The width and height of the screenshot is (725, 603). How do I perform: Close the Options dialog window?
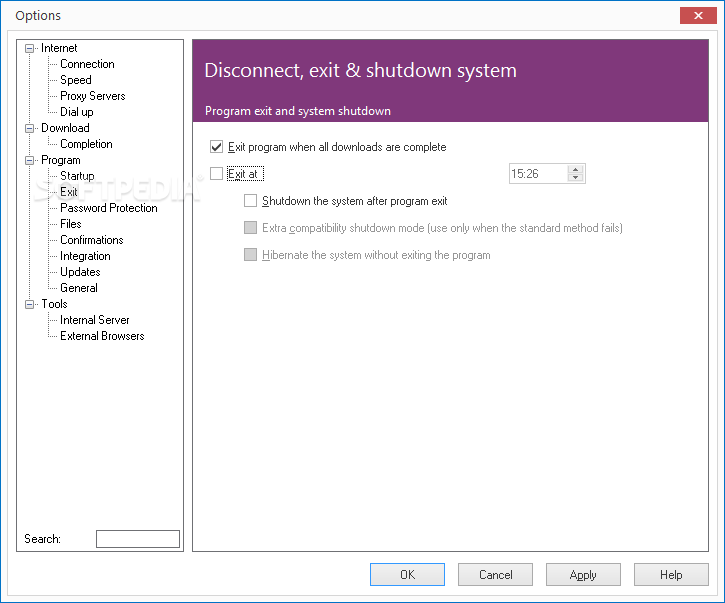(698, 15)
